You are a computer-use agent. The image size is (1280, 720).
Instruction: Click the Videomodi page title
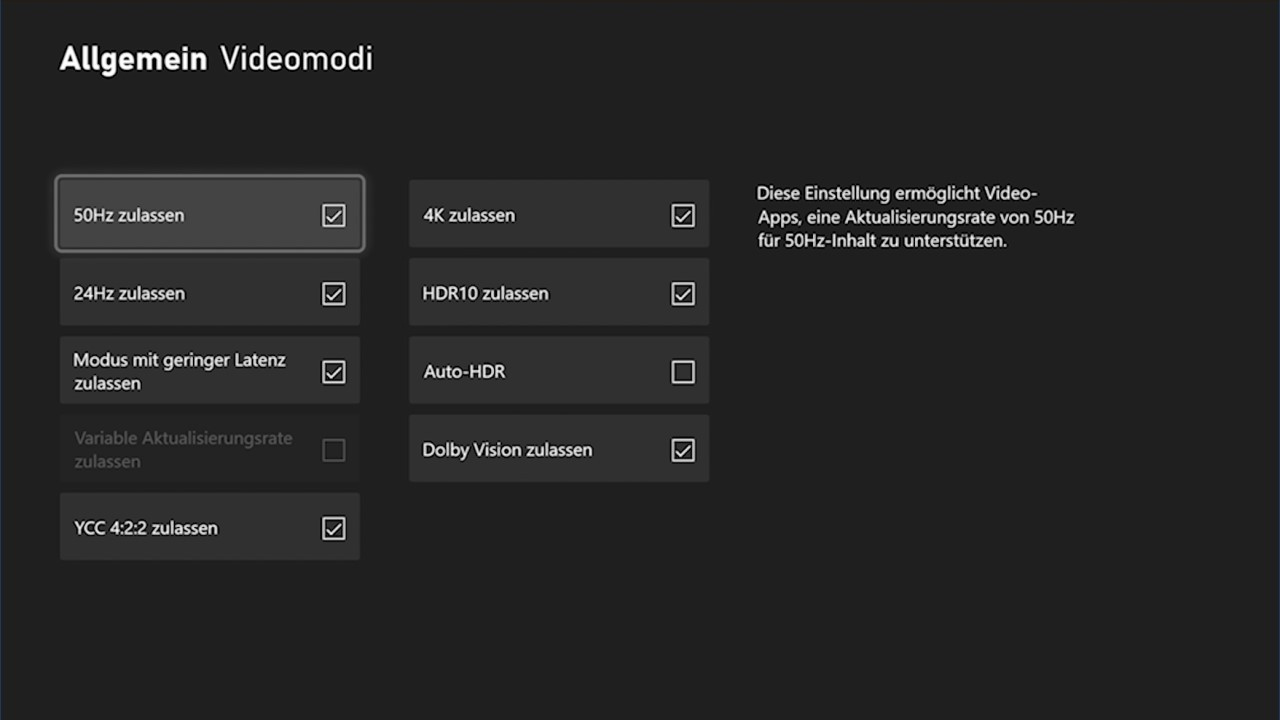click(x=296, y=59)
